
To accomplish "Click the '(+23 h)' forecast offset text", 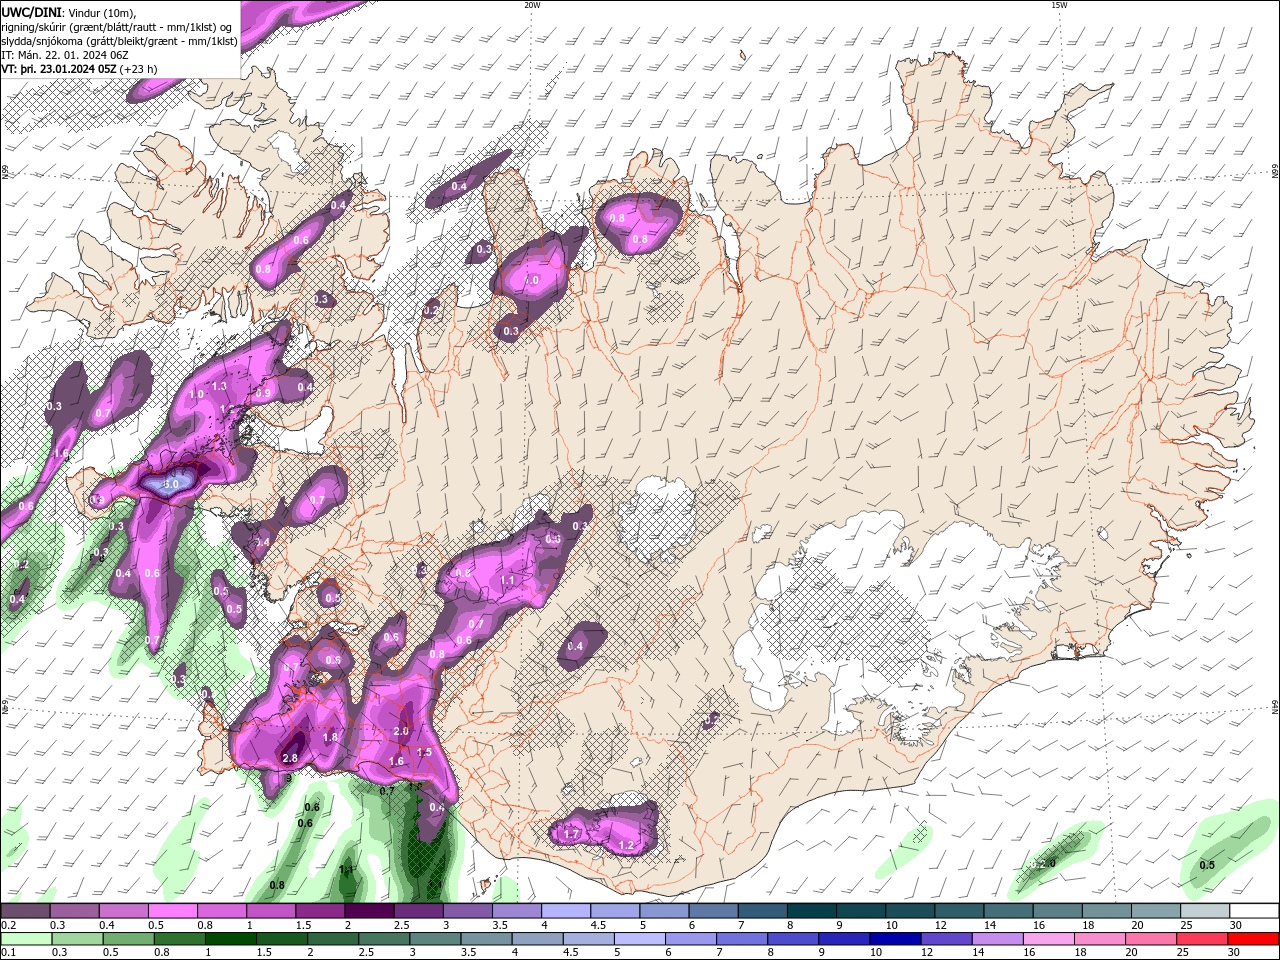I will (x=138, y=69).
